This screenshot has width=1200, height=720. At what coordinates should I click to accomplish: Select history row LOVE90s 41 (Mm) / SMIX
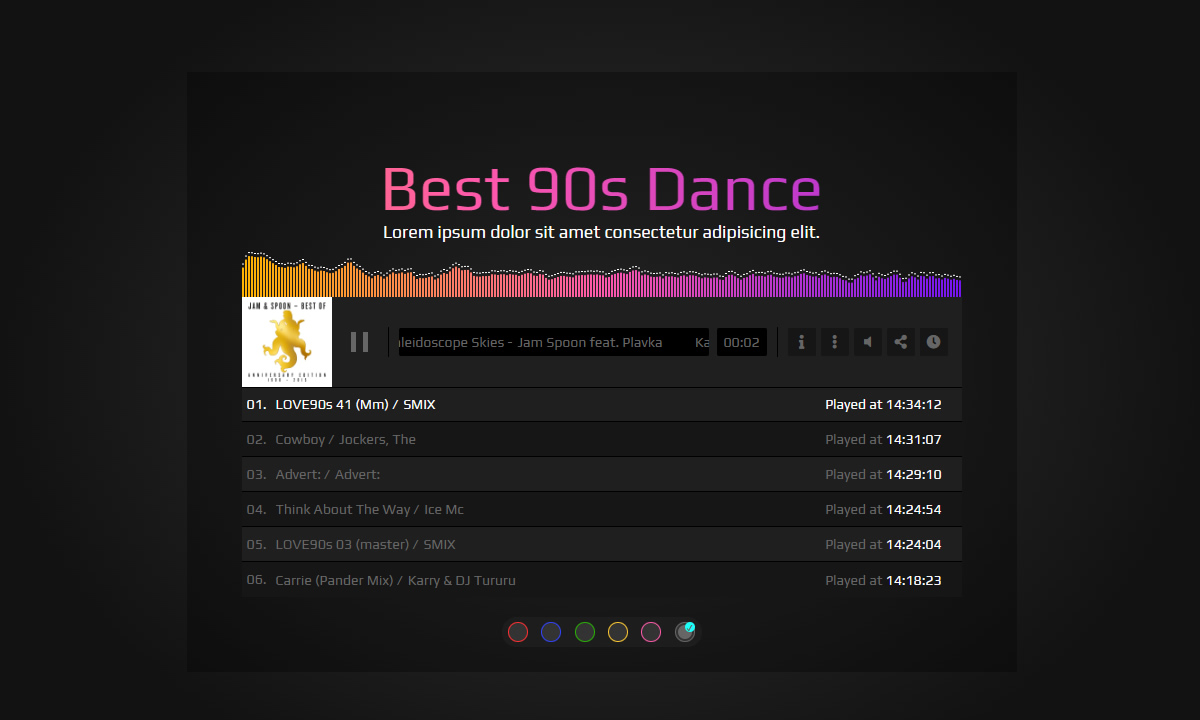pyautogui.click(x=602, y=405)
